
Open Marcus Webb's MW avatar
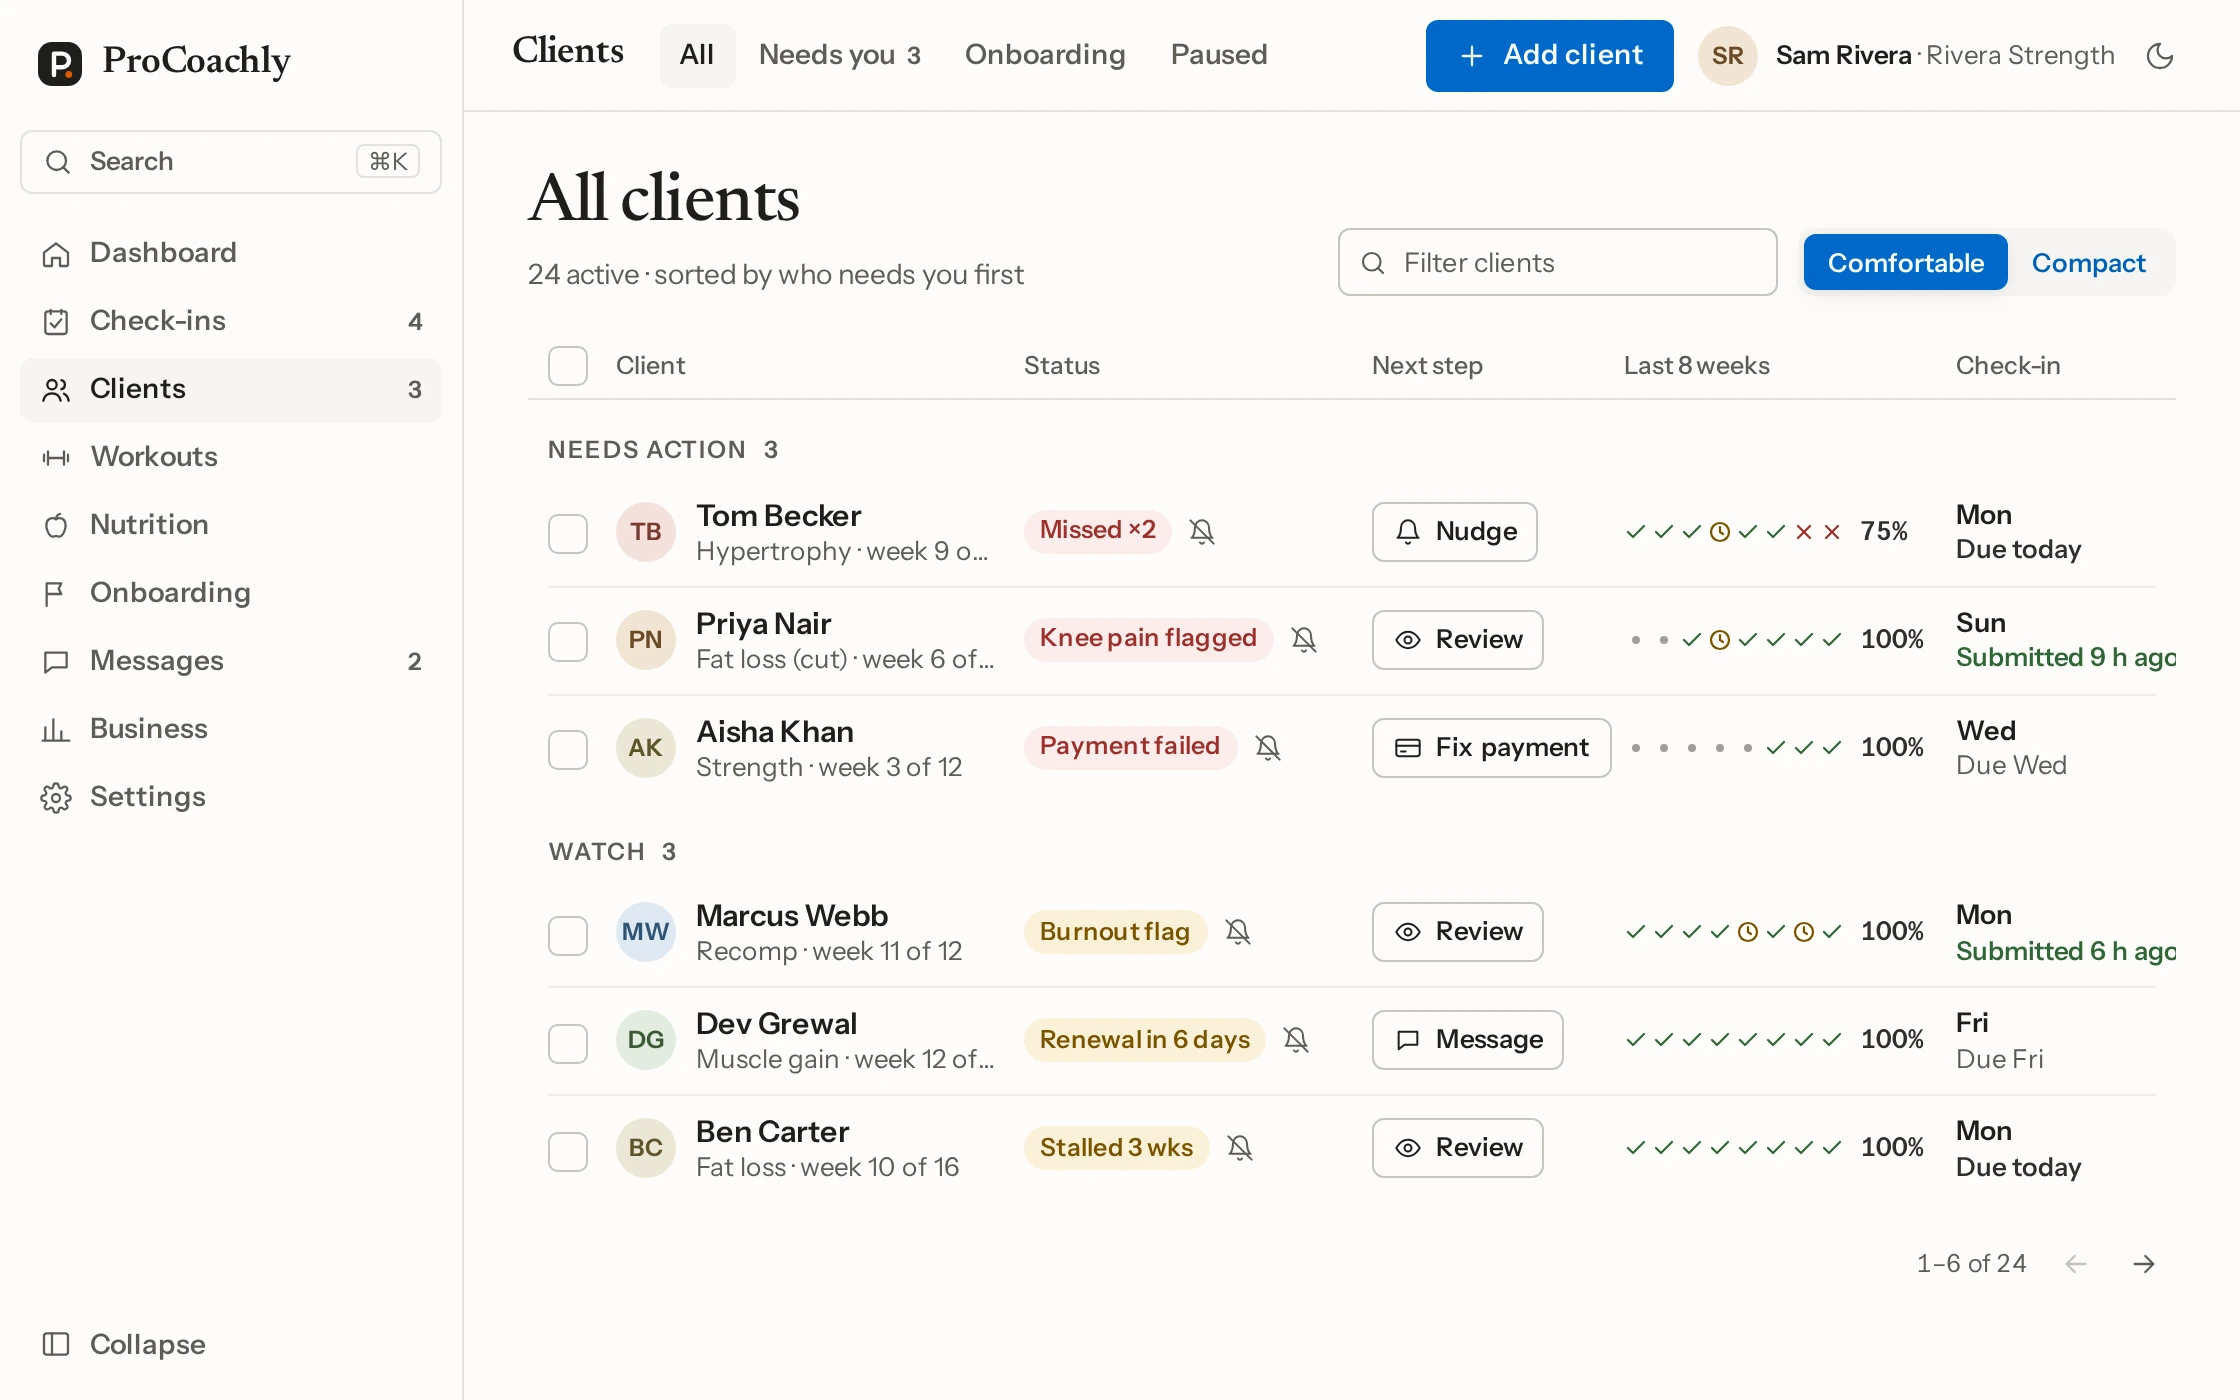[646, 932]
